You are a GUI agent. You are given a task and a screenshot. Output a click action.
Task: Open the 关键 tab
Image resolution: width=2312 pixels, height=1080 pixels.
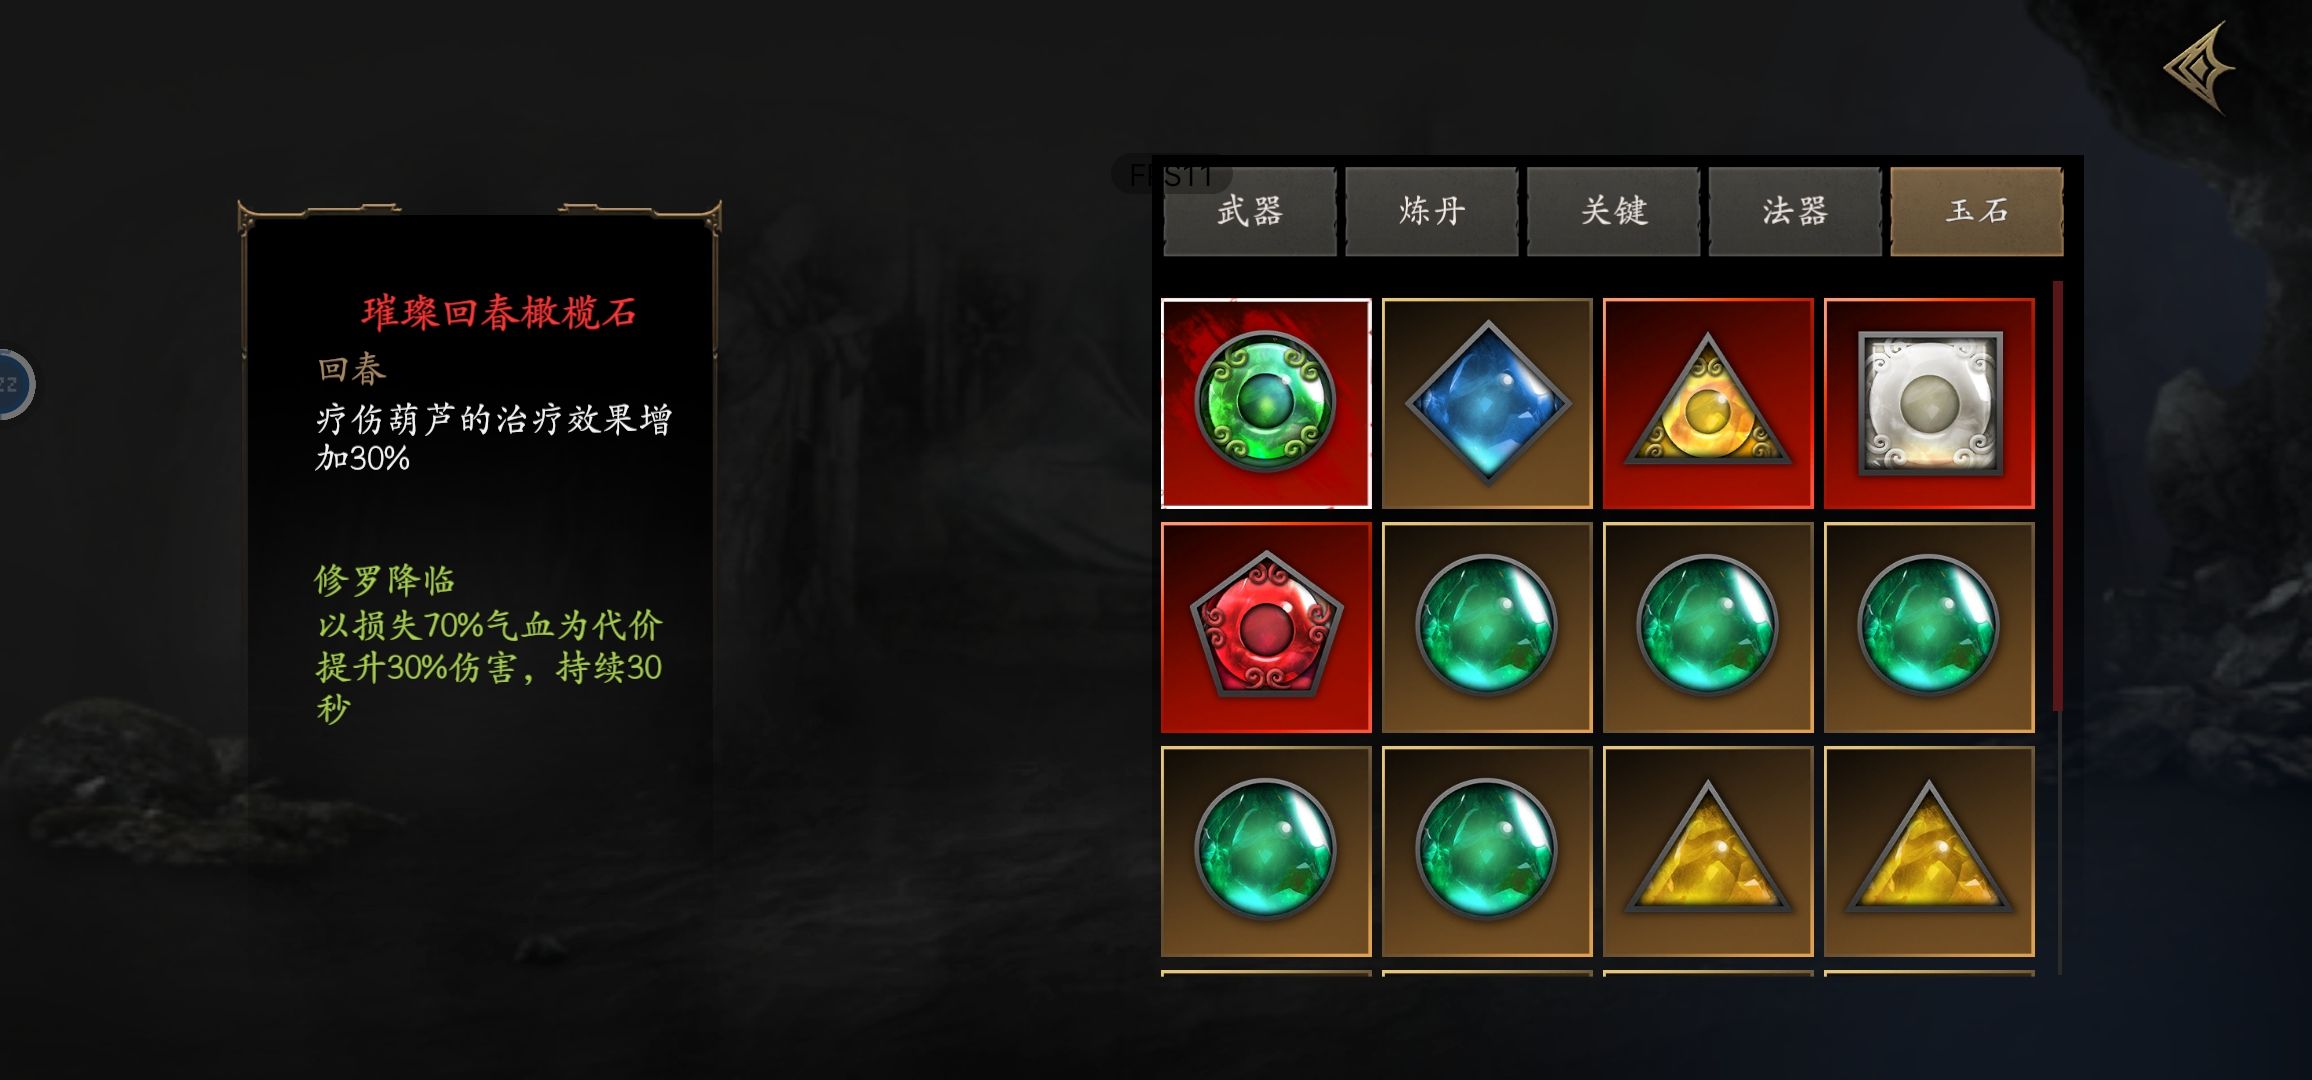point(1614,211)
